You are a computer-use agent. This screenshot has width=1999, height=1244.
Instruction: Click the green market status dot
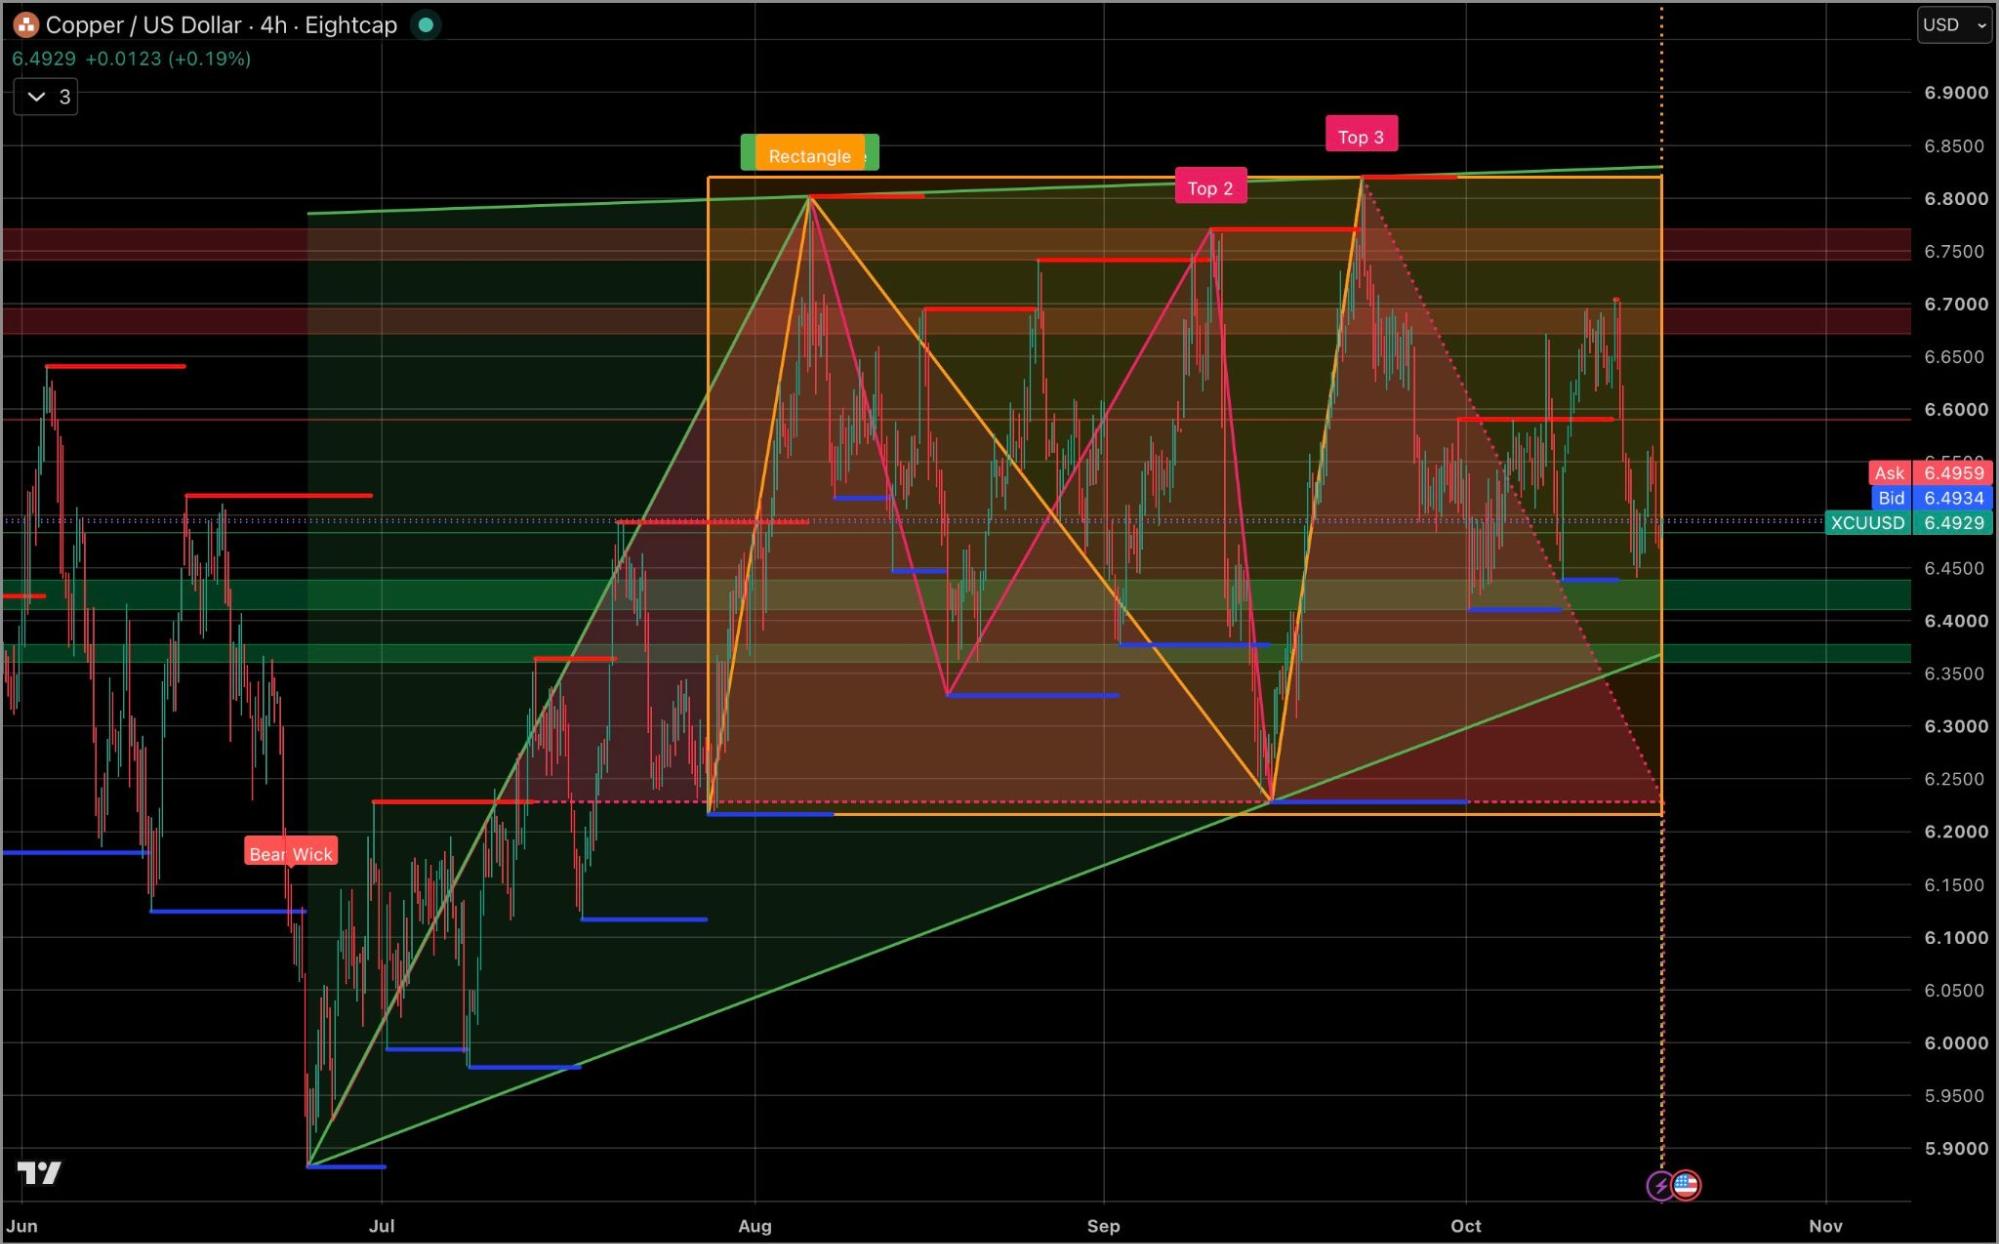[x=426, y=25]
